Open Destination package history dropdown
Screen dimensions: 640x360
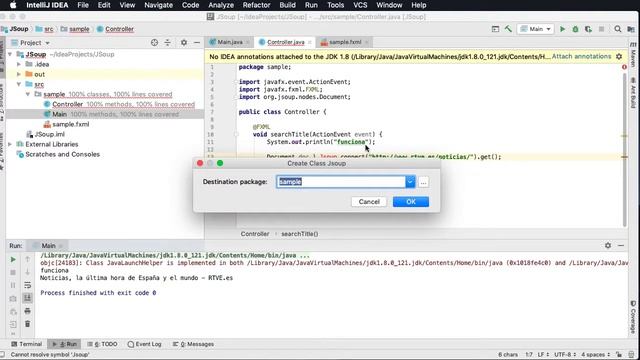click(x=410, y=182)
